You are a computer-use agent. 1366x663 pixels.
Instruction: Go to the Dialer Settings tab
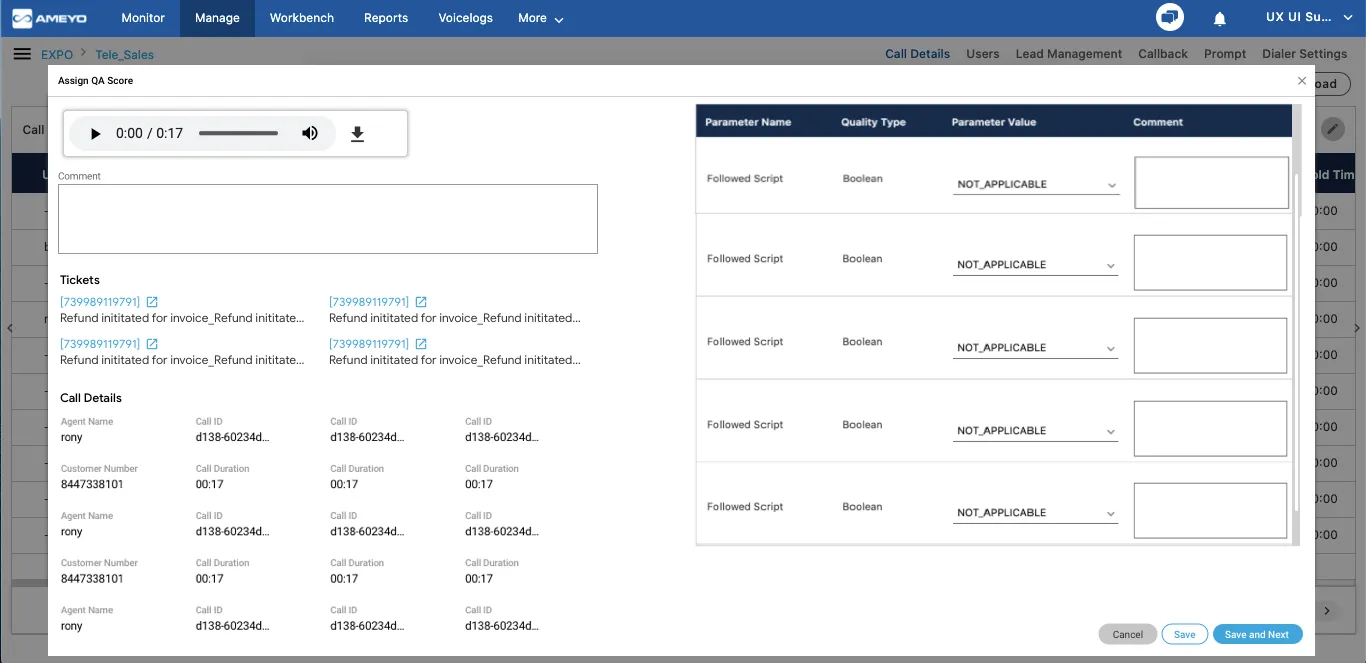1305,54
